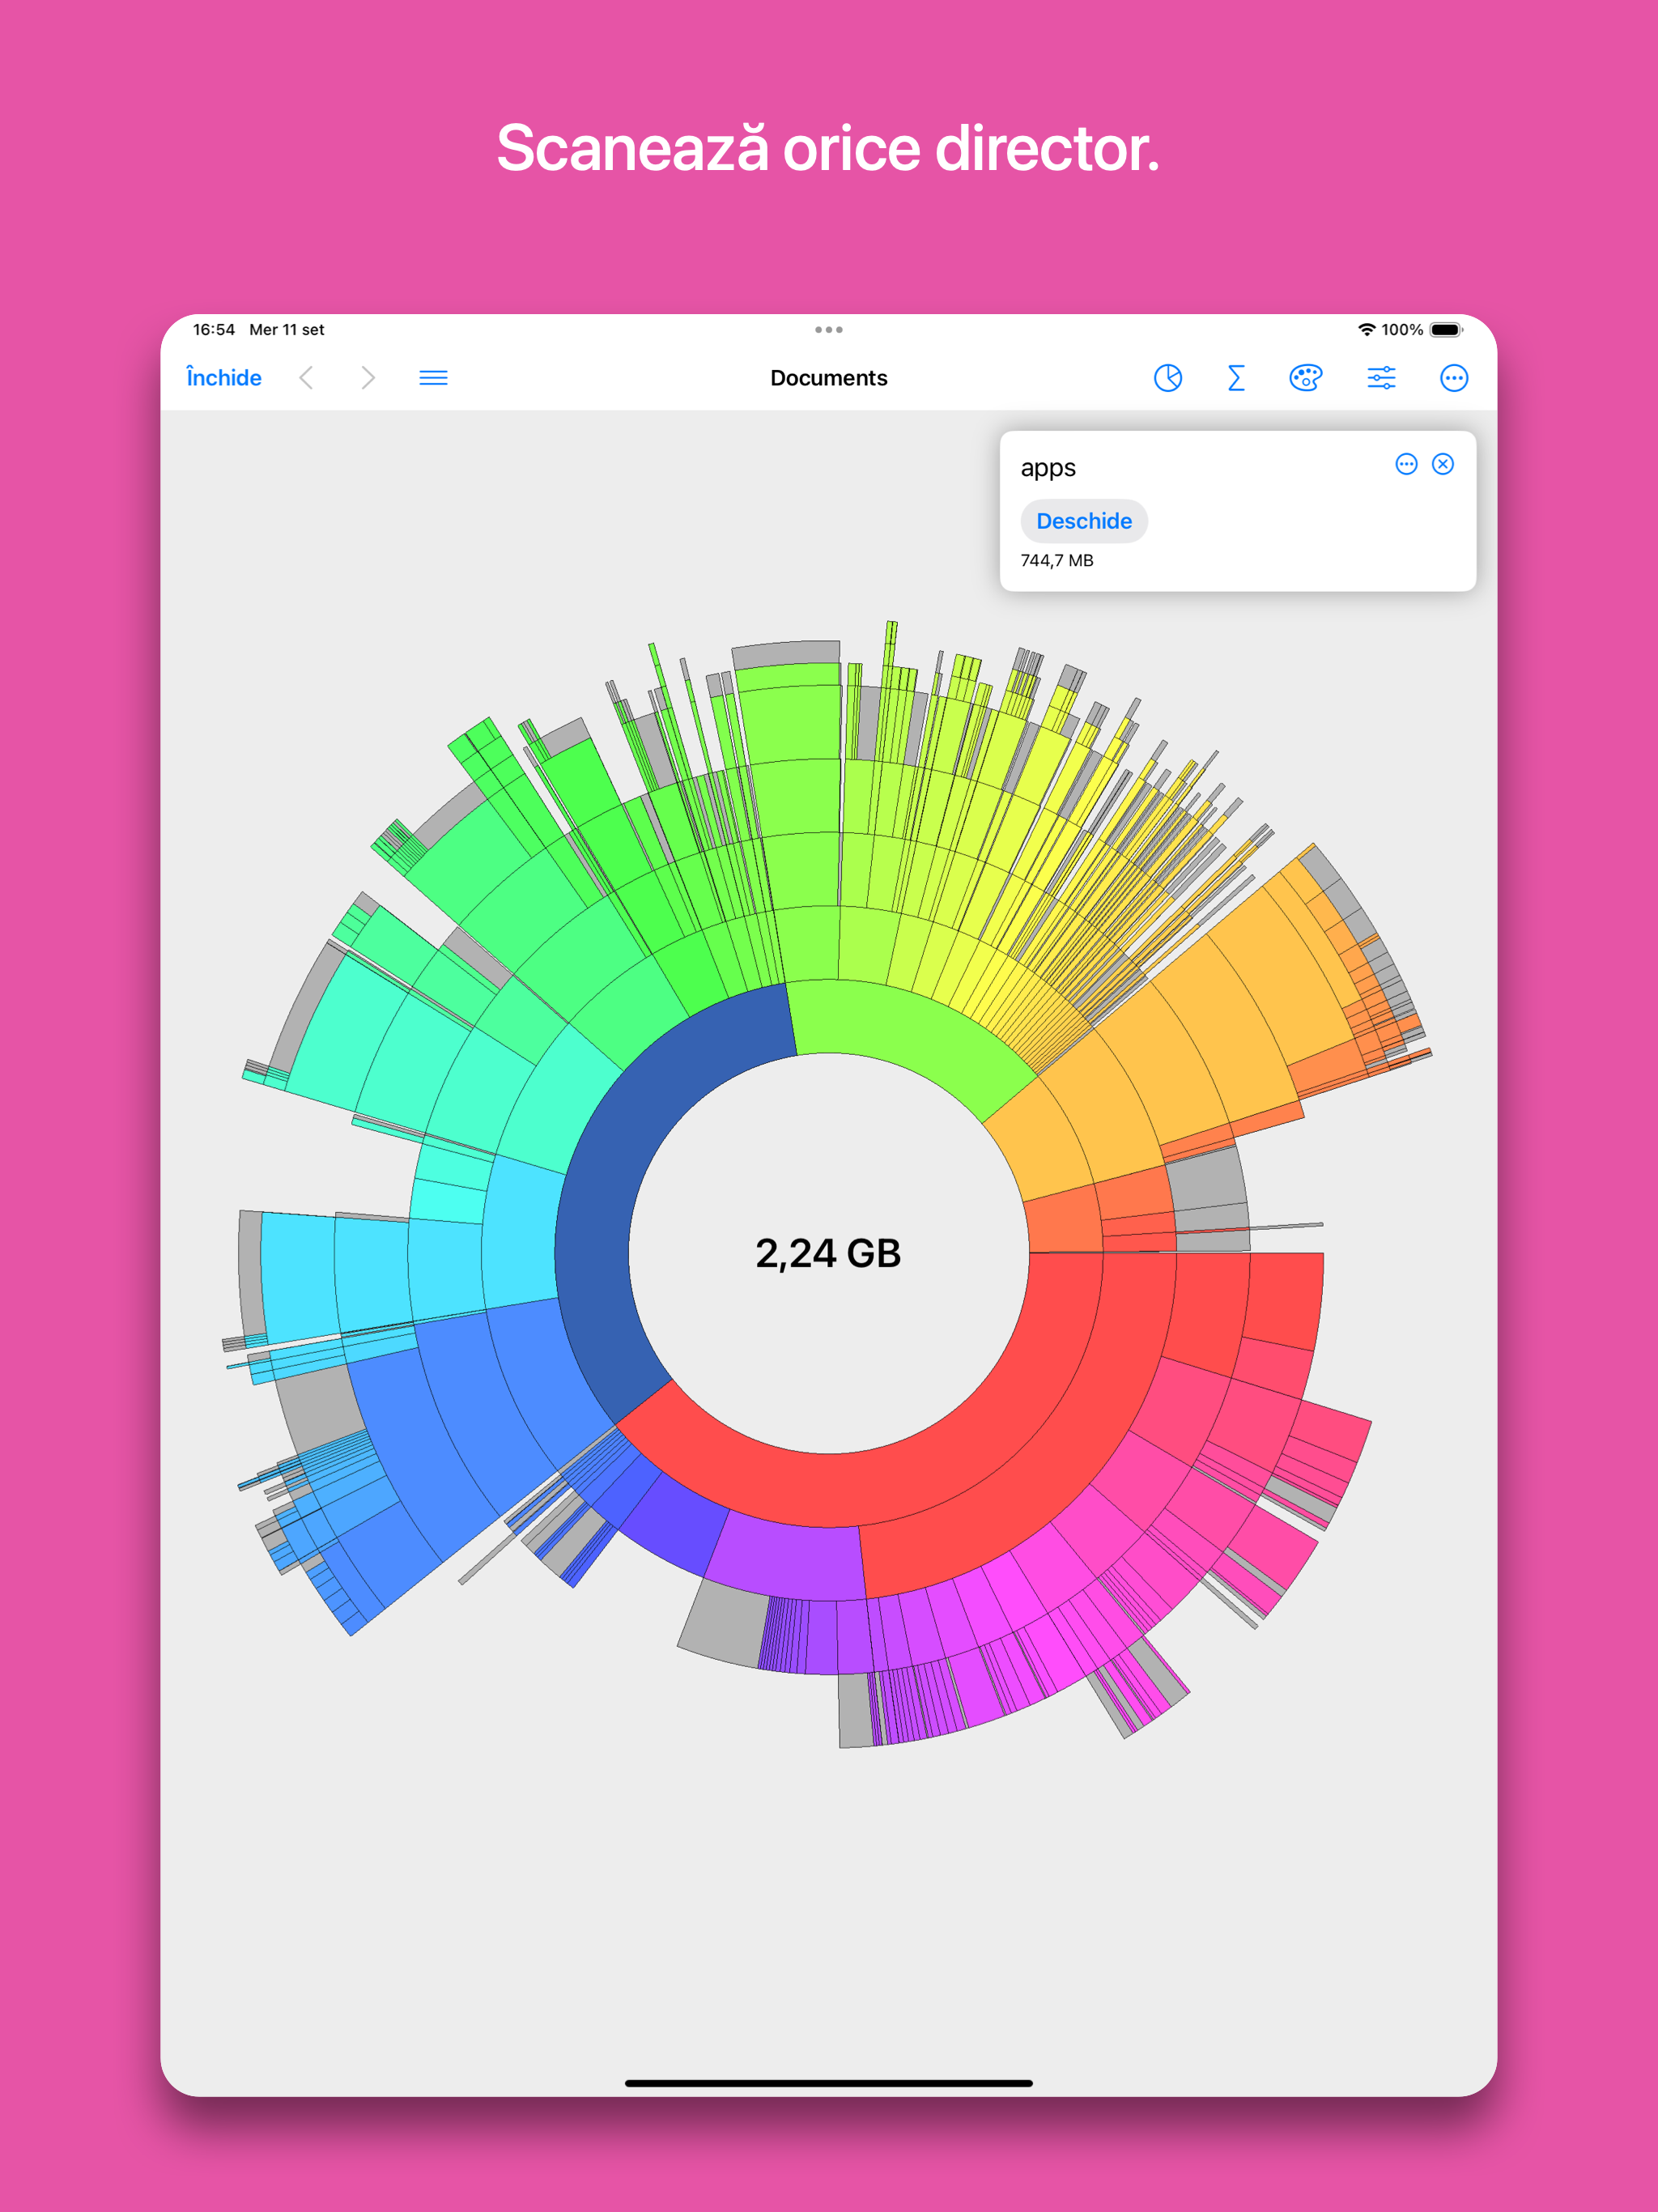Tap the home indicator bar
Image resolution: width=1658 pixels, height=2212 pixels.
(829, 2084)
